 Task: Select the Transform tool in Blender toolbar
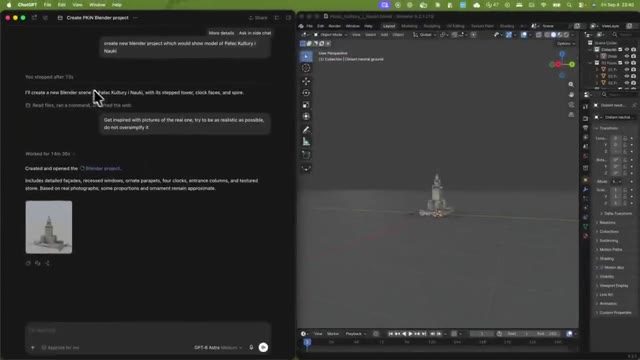coord(306,117)
